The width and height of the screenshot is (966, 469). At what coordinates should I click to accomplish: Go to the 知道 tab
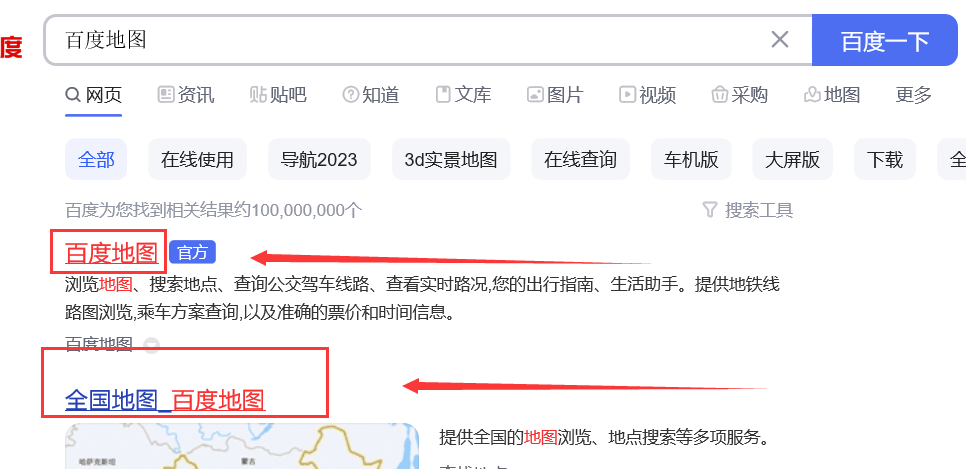(371, 95)
